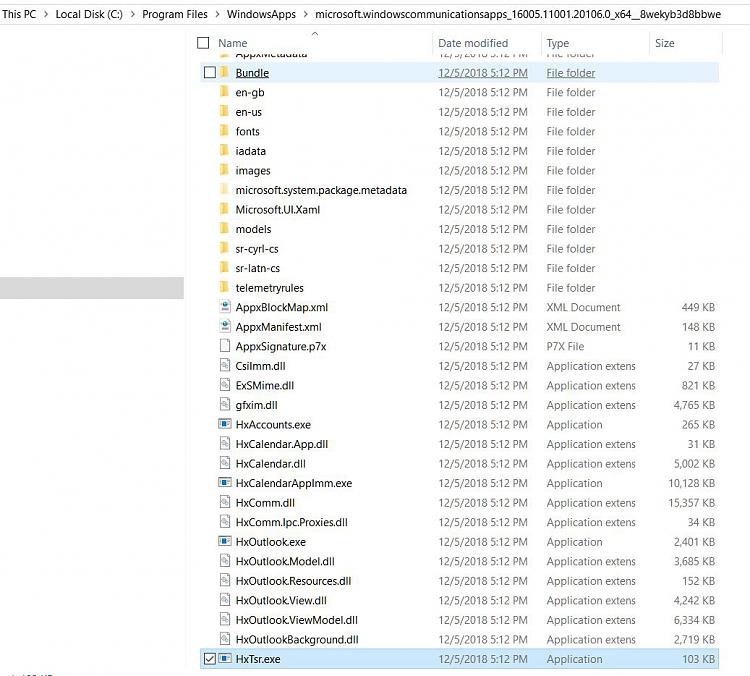This screenshot has width=750, height=676.
Task: Click the AppxSignature.p7x file icon
Action: tap(225, 346)
